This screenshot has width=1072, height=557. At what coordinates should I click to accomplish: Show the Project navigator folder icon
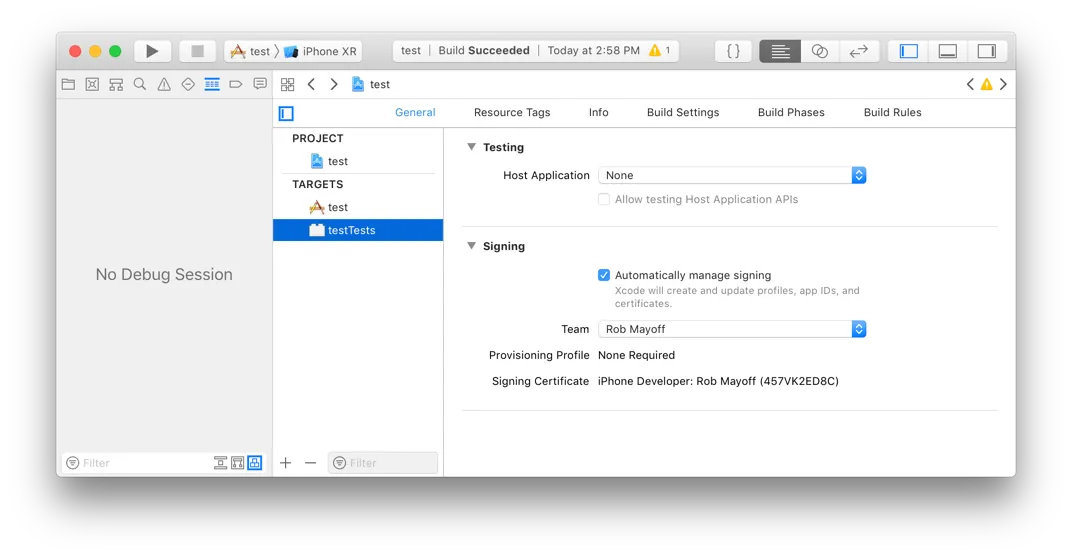(68, 84)
